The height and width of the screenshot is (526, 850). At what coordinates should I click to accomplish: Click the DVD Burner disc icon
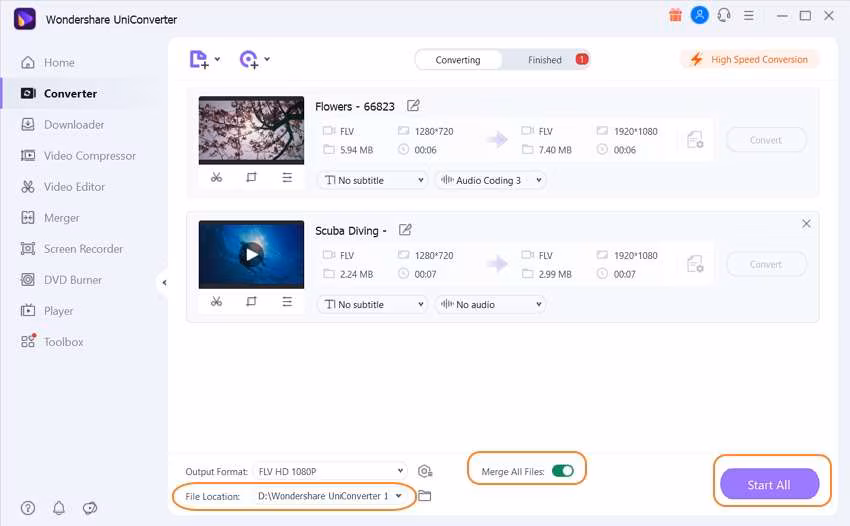(x=28, y=280)
